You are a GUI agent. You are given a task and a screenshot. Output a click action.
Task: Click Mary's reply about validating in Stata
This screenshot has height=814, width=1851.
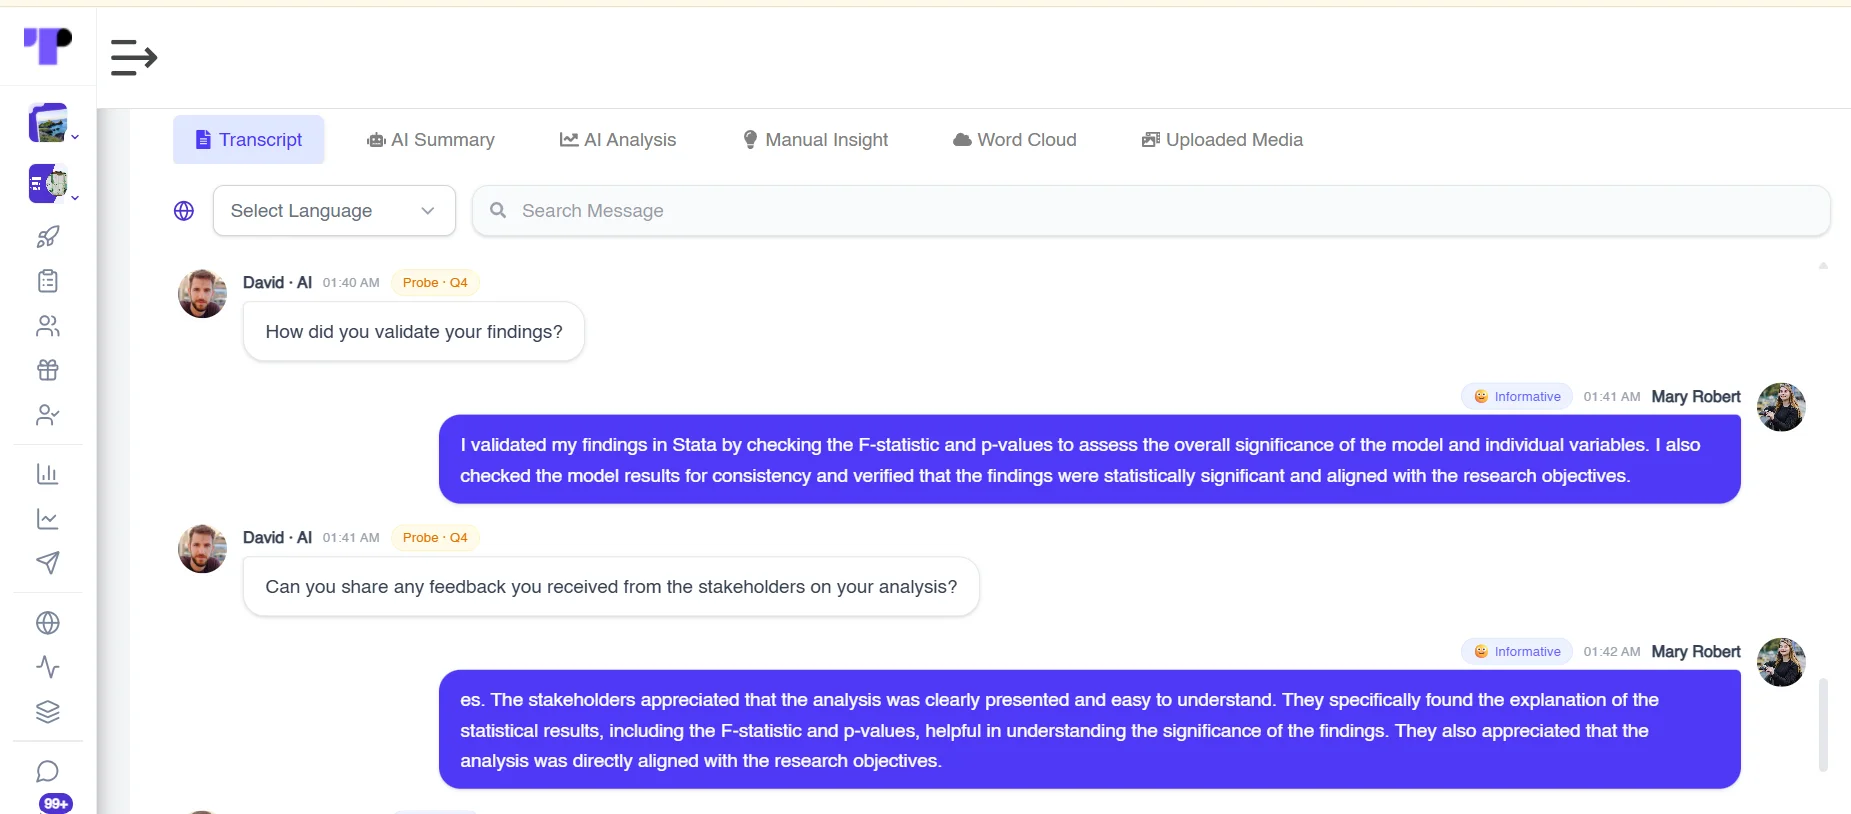click(1090, 460)
